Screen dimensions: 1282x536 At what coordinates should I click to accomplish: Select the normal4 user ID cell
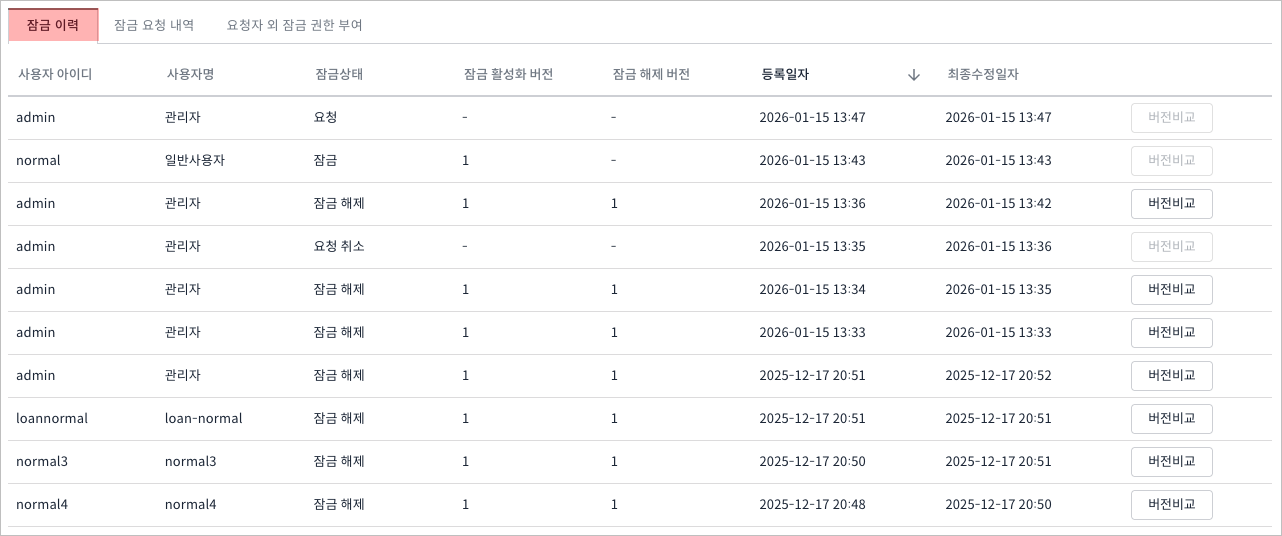coord(42,504)
